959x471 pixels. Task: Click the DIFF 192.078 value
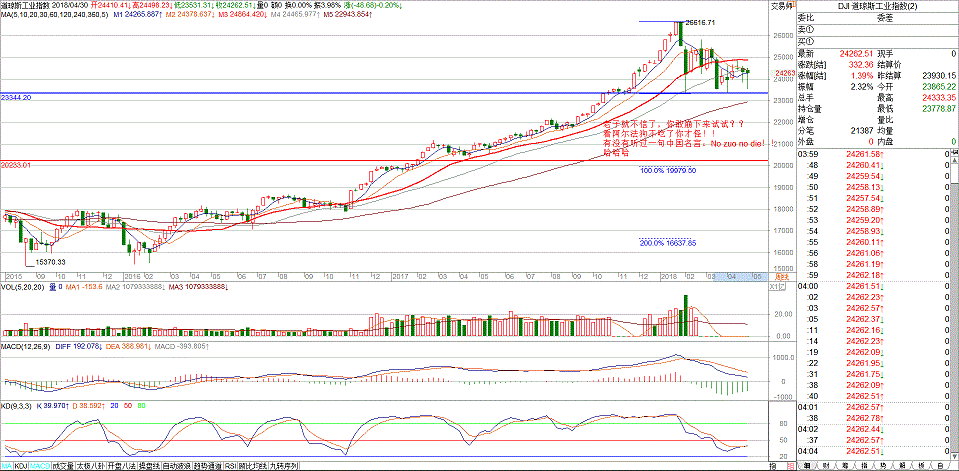tap(80, 347)
